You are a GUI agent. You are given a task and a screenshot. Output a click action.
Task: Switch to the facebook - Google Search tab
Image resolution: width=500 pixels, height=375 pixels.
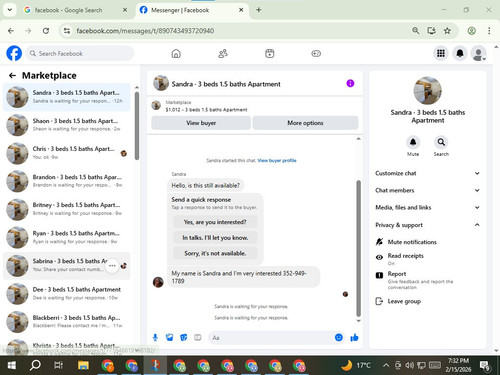pyautogui.click(x=76, y=10)
